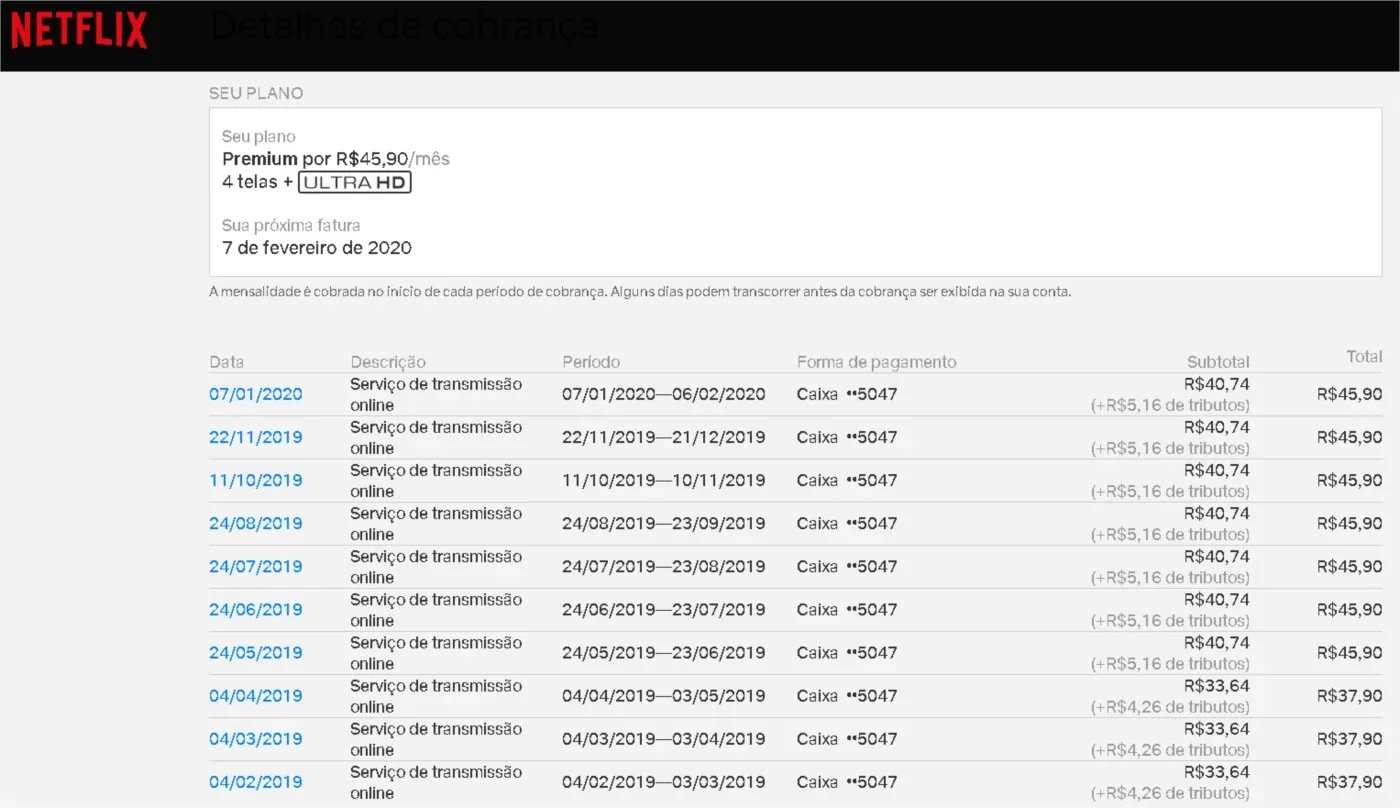The height and width of the screenshot is (808, 1400).
Task: Click '(+R$5,16 de tributos)' in the 24/06/2019 row
Action: click(1170, 620)
